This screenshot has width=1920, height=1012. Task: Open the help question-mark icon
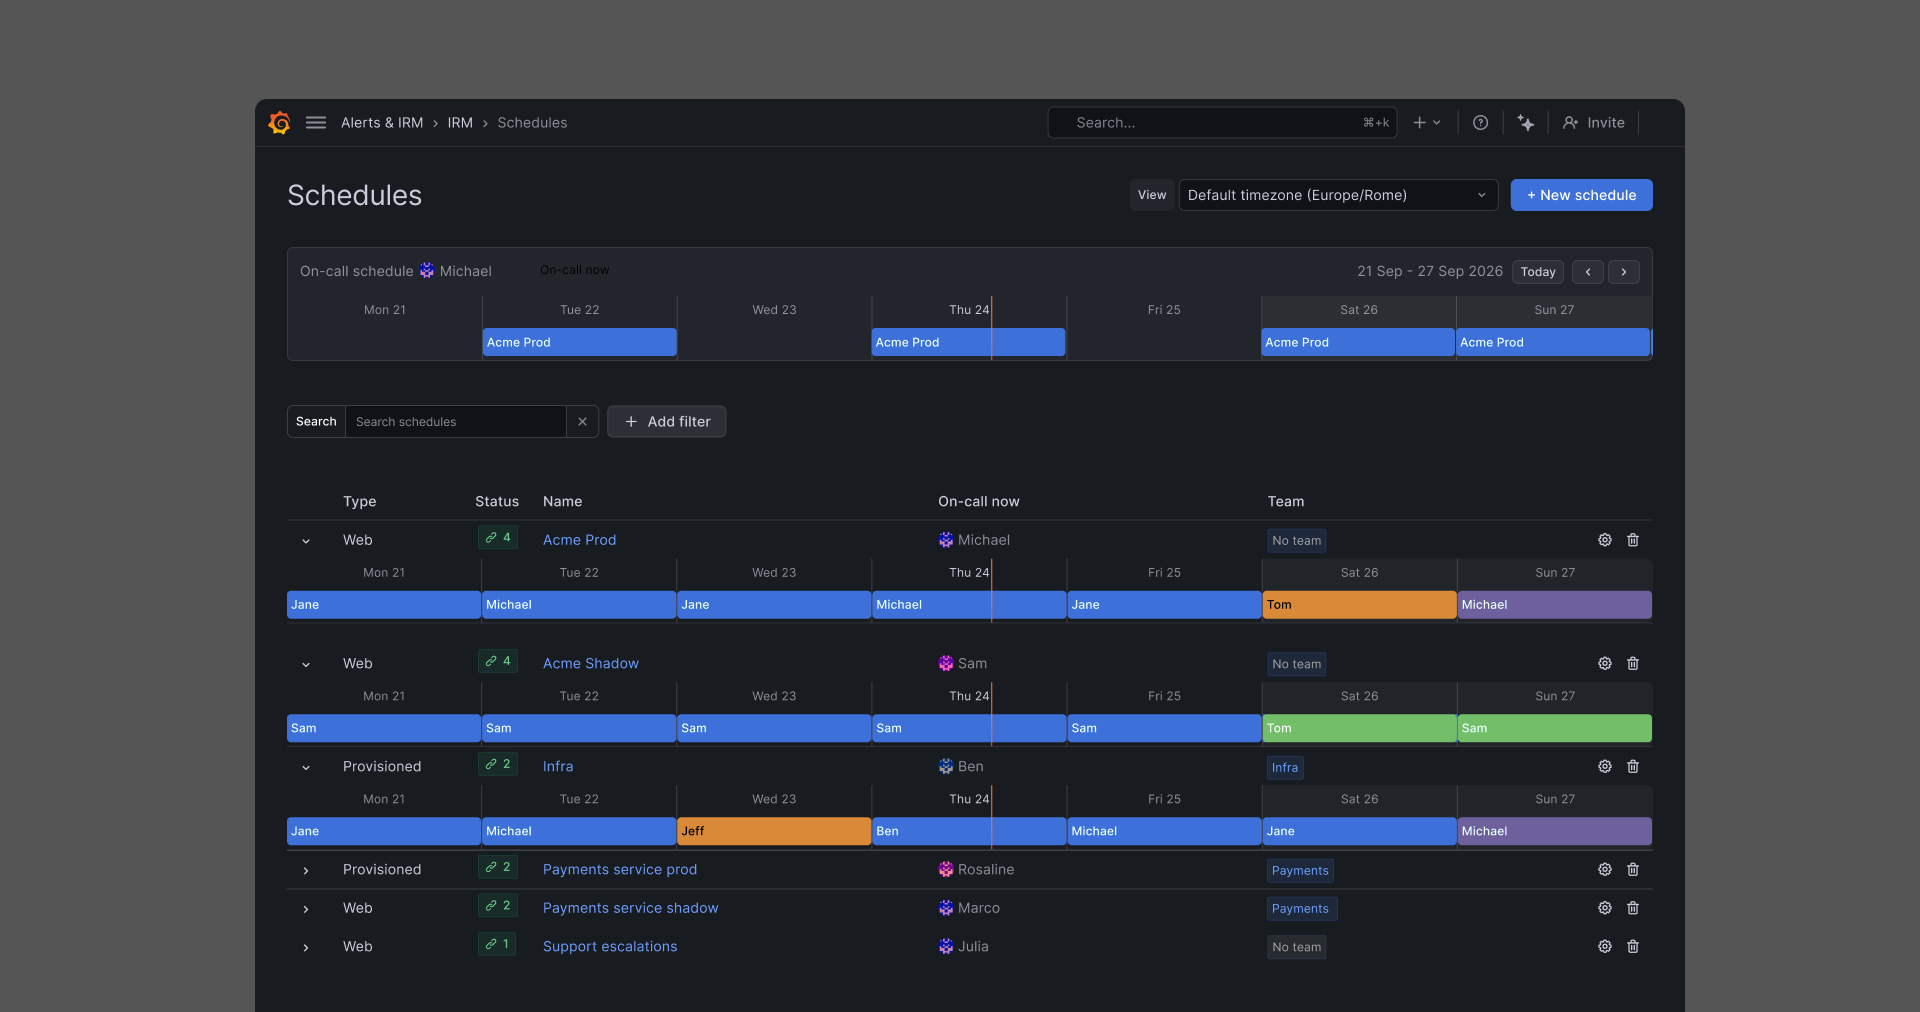tap(1480, 122)
